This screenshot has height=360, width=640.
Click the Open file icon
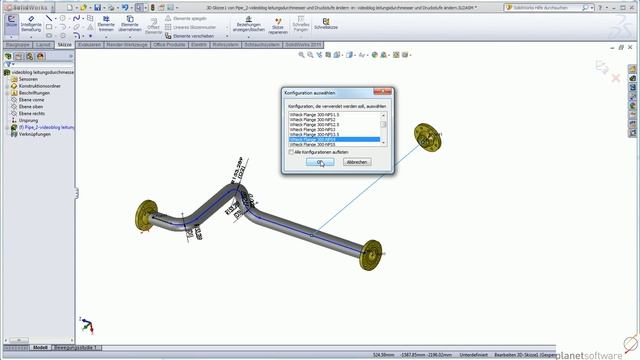point(83,7)
